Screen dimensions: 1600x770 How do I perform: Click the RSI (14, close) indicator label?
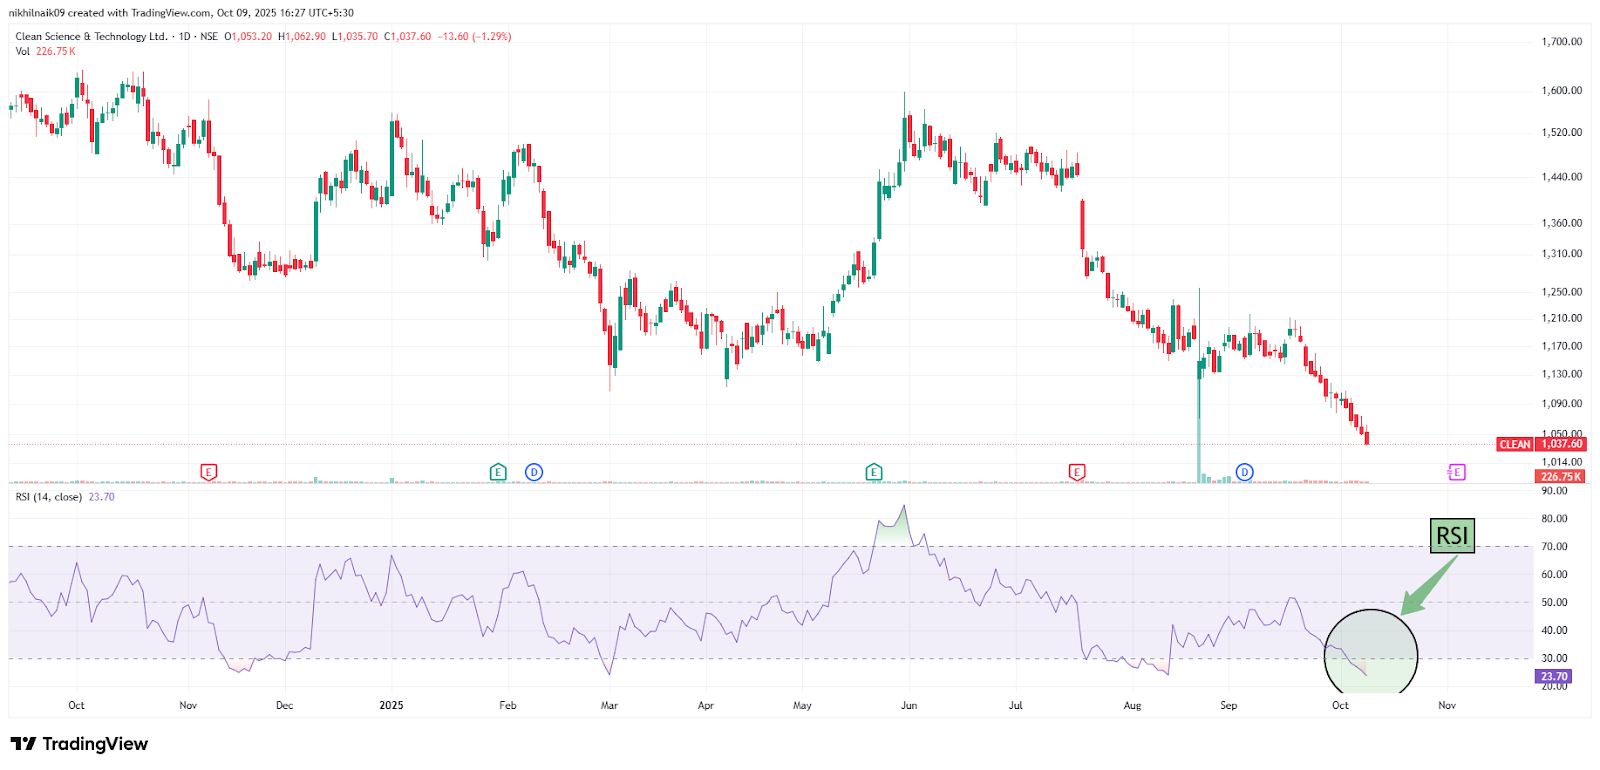pos(48,497)
